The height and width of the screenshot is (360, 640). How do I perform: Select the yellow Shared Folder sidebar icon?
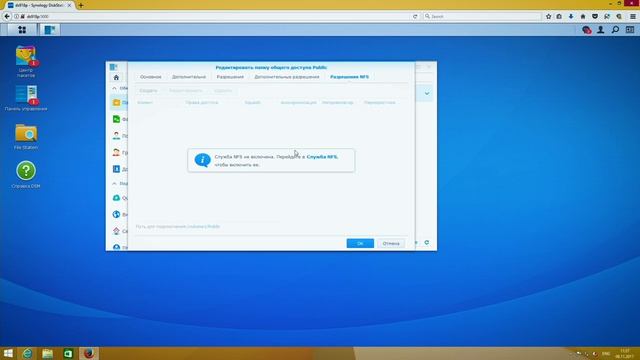(x=116, y=102)
